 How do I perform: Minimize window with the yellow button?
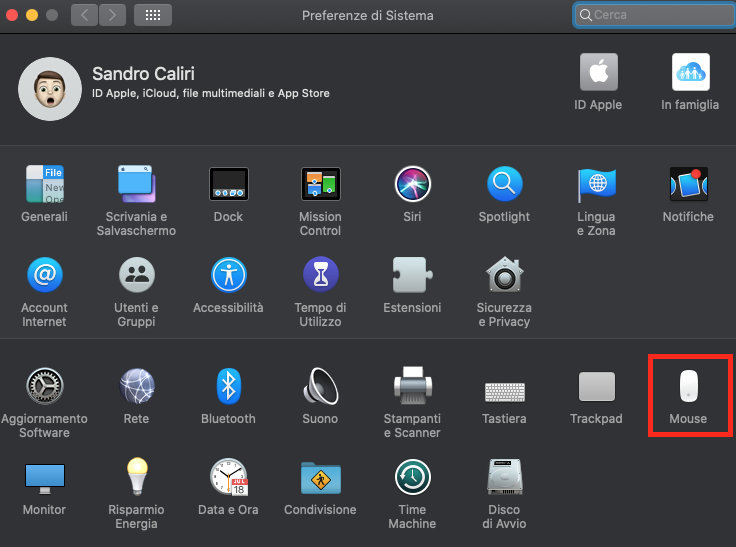click(32, 15)
